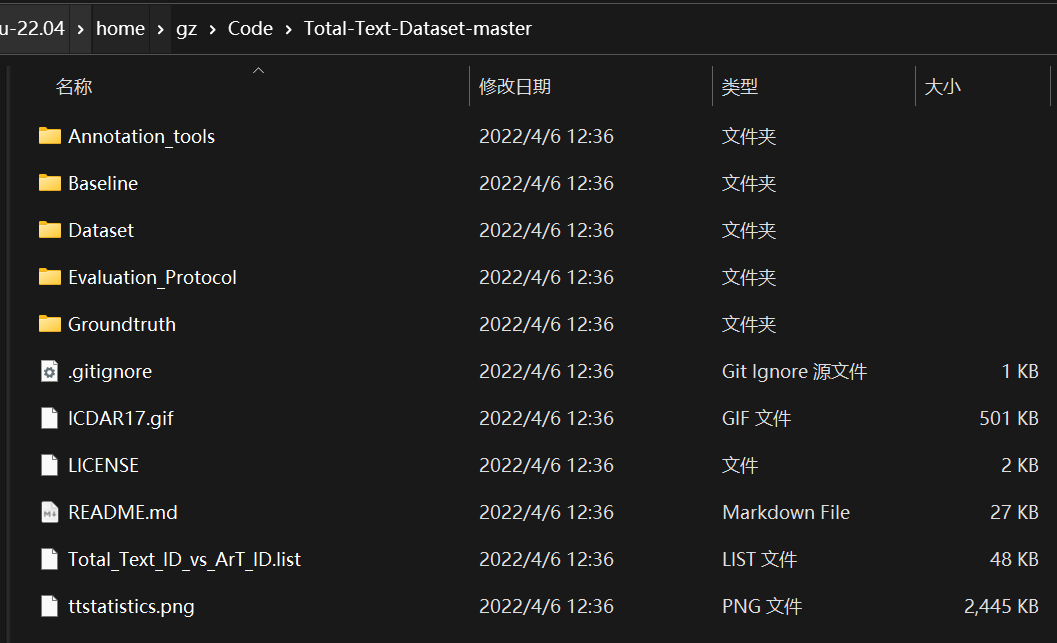Toggle sort direction arrow above 名称 column
The image size is (1057, 643).
click(258, 70)
